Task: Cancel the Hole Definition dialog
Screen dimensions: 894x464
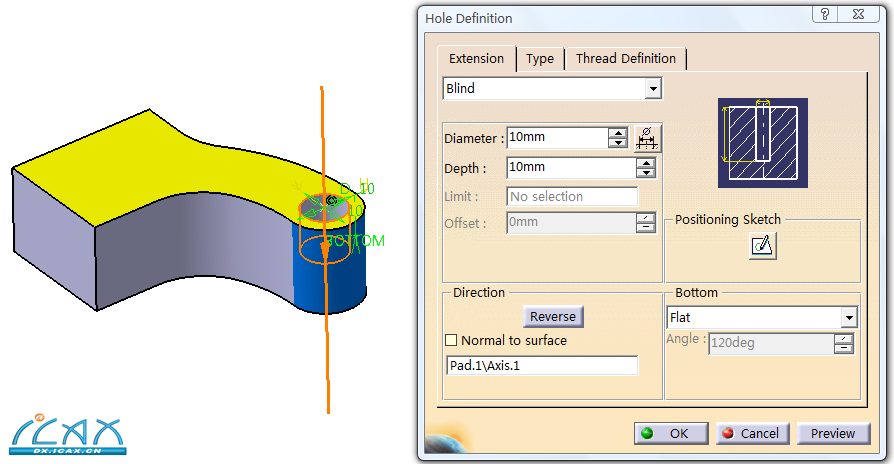Action: click(x=753, y=434)
